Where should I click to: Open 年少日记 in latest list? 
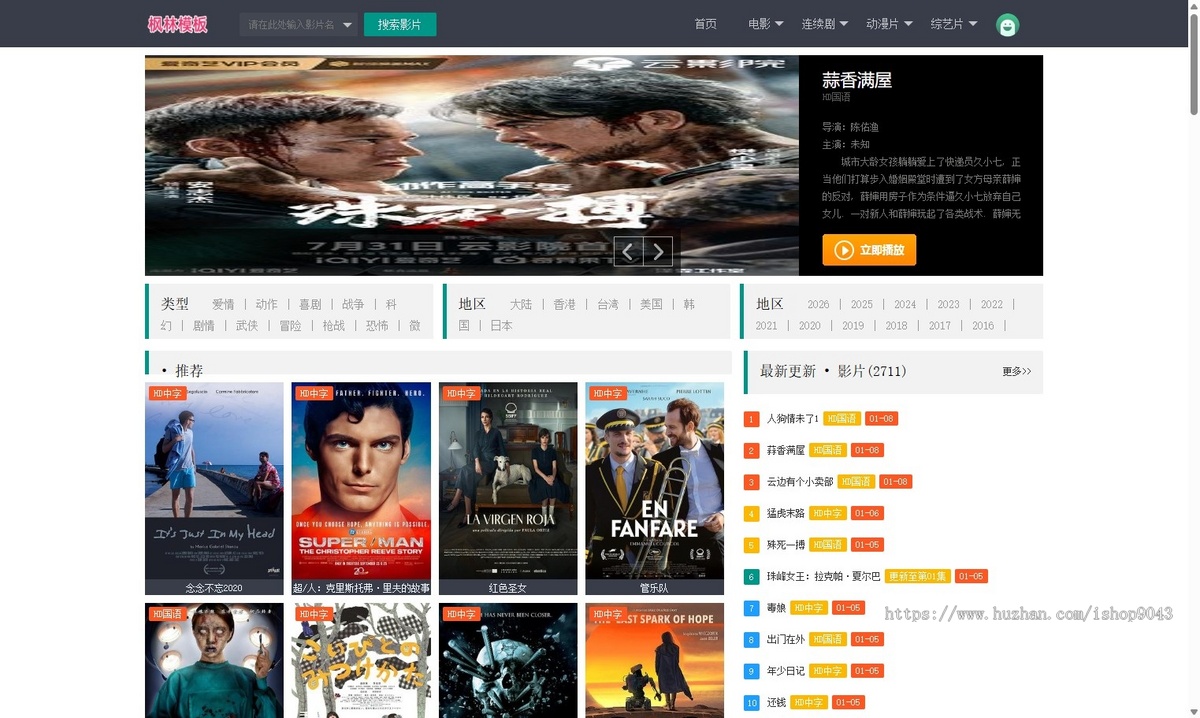785,671
